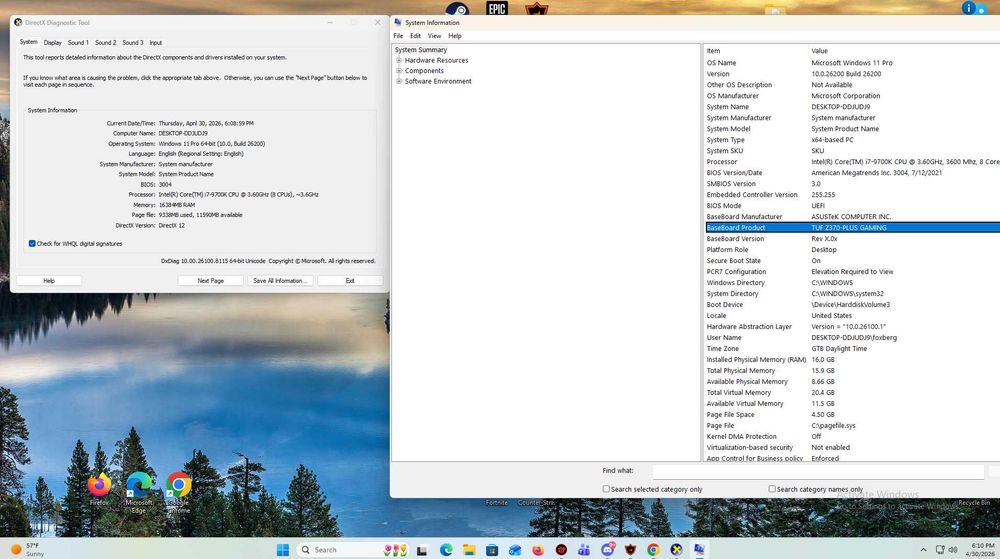Open the Epic Games desktop icon
Viewport: 1000px width, 559px height.
coord(497,8)
